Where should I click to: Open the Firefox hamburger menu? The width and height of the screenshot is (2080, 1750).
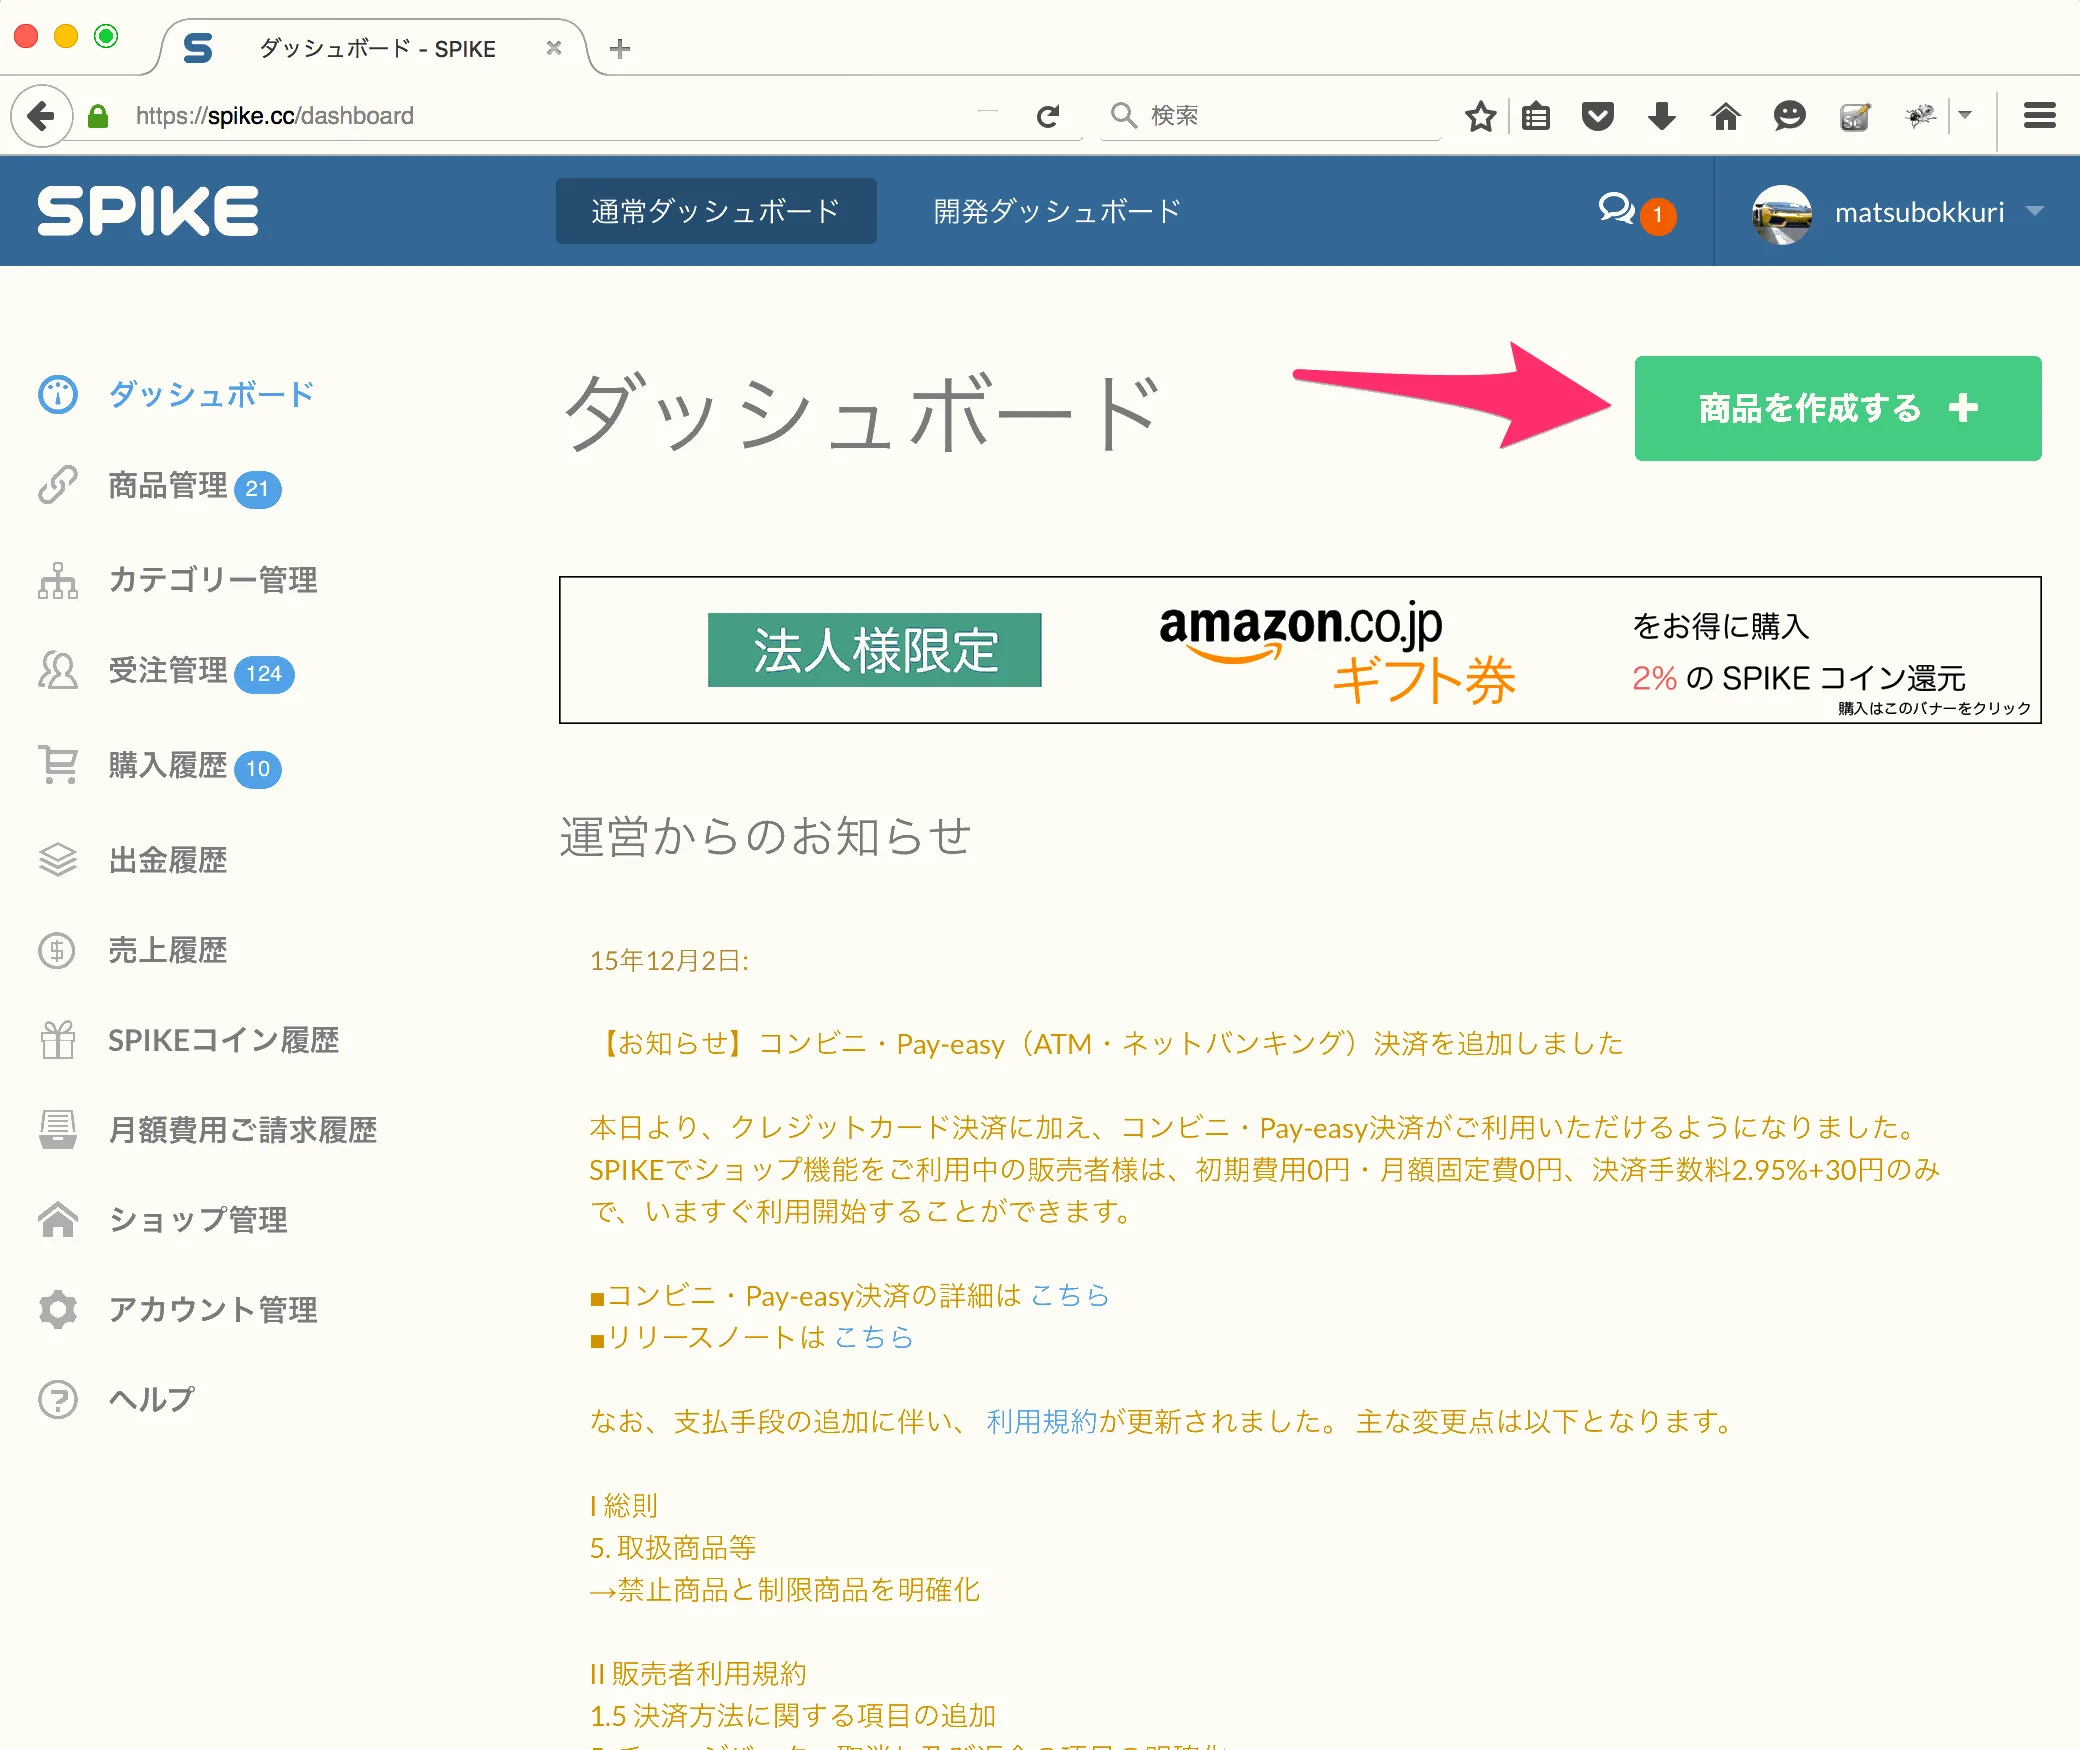[2038, 115]
